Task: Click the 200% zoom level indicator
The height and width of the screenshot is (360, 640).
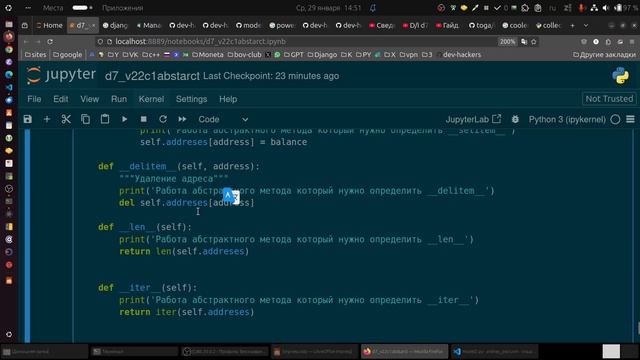Action: click(x=507, y=42)
